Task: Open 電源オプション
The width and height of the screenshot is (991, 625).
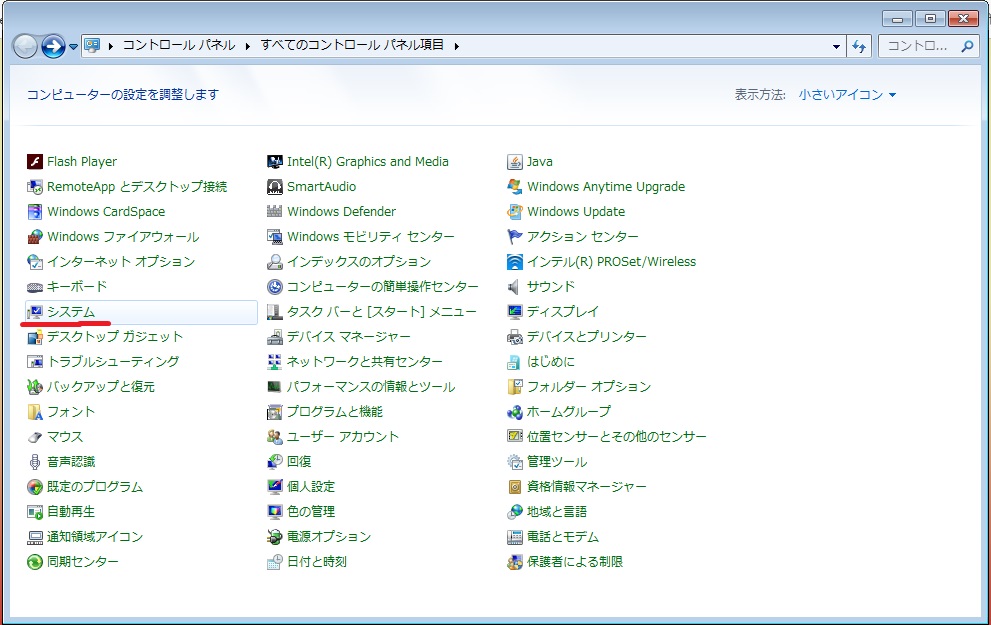Action: click(327, 536)
